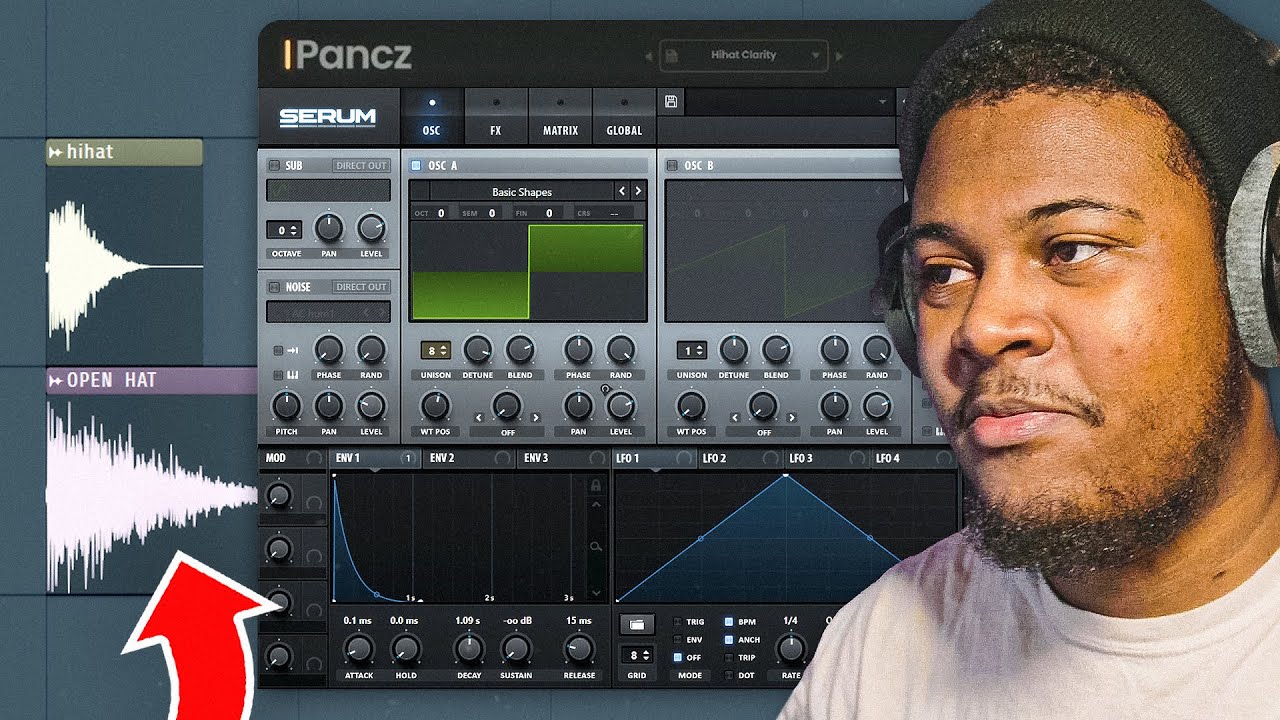Enable the NOISE oscillator

pyautogui.click(x=274, y=287)
